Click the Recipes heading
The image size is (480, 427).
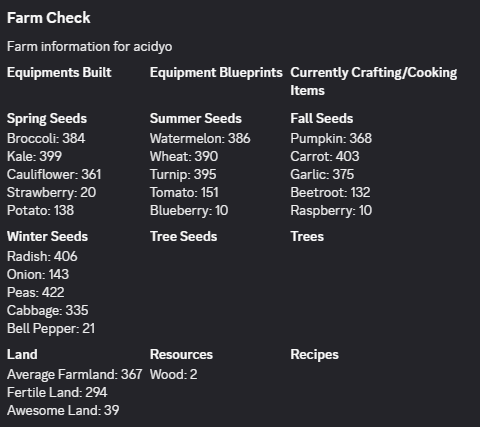pyautogui.click(x=315, y=355)
